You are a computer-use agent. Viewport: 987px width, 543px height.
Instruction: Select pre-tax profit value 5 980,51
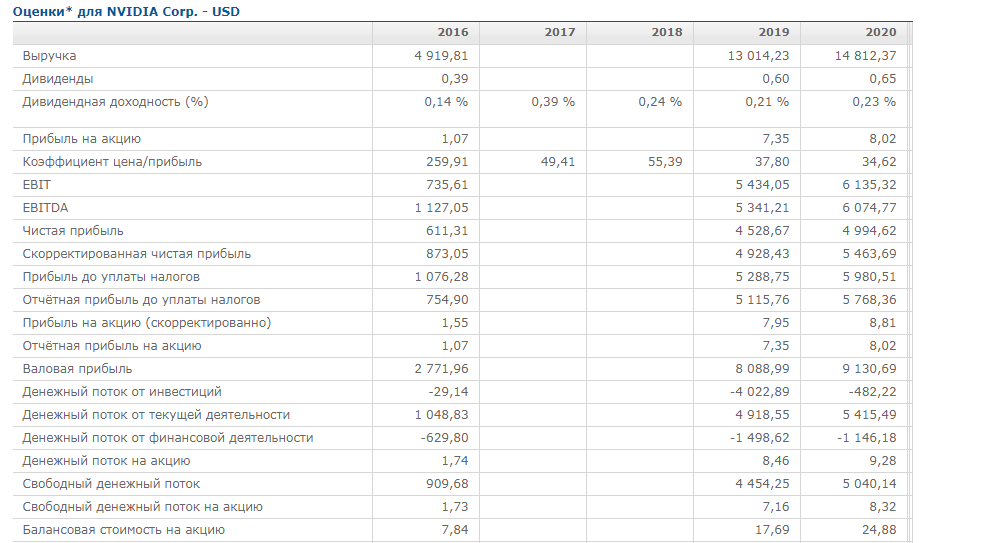(x=869, y=277)
